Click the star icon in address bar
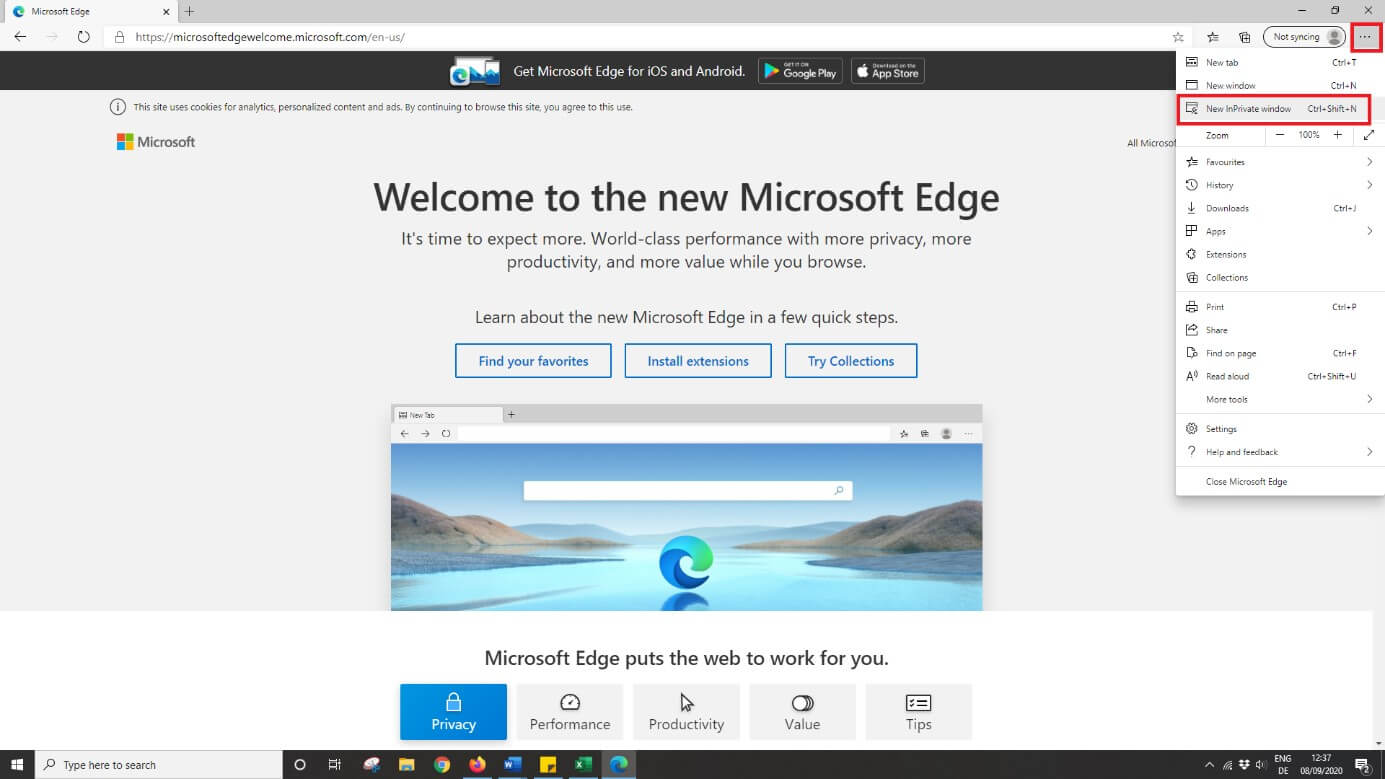This screenshot has height=779, width=1385. coord(1178,37)
